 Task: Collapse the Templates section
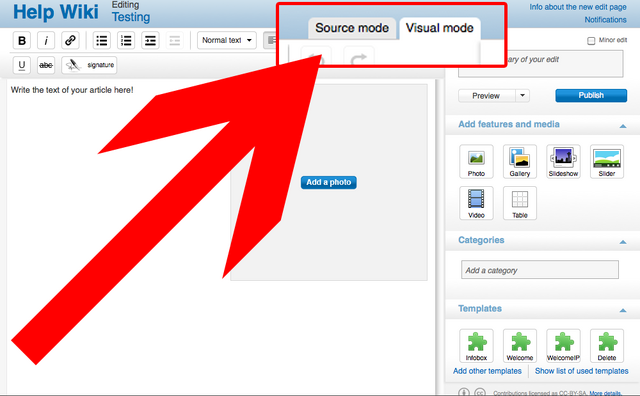point(623,310)
